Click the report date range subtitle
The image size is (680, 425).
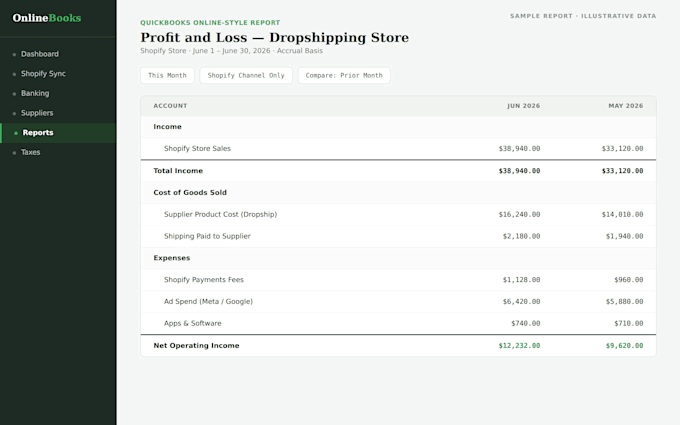(x=232, y=51)
